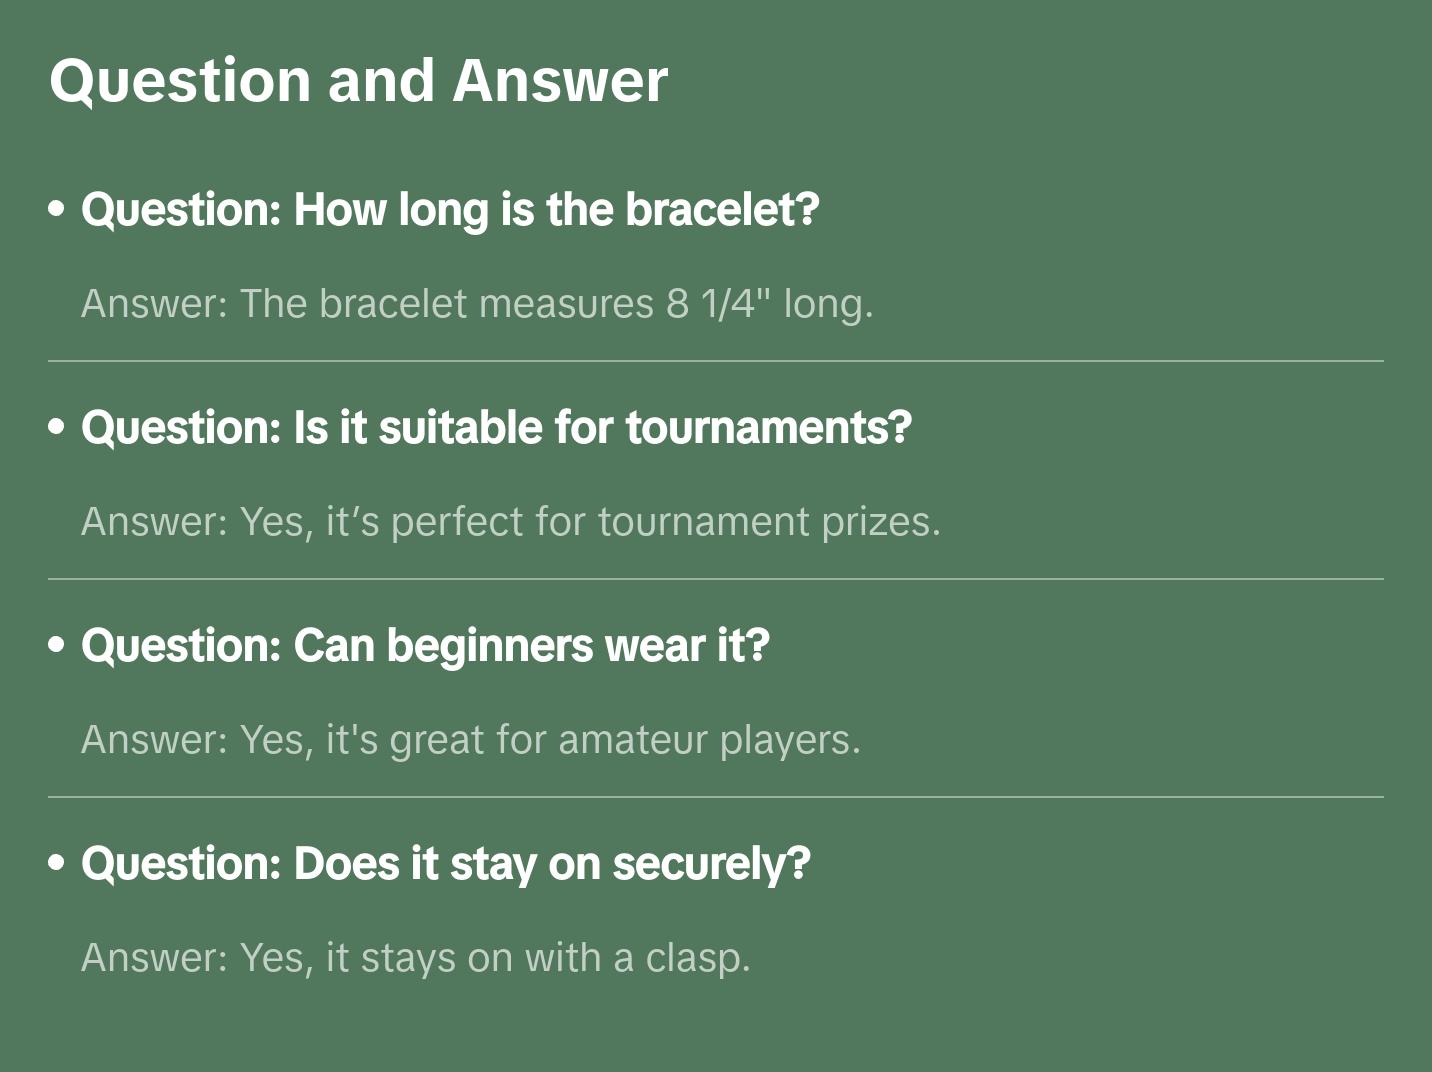This screenshot has height=1072, width=1432.
Task: Select the answer about amateur players
Action: pyautogui.click(x=470, y=740)
